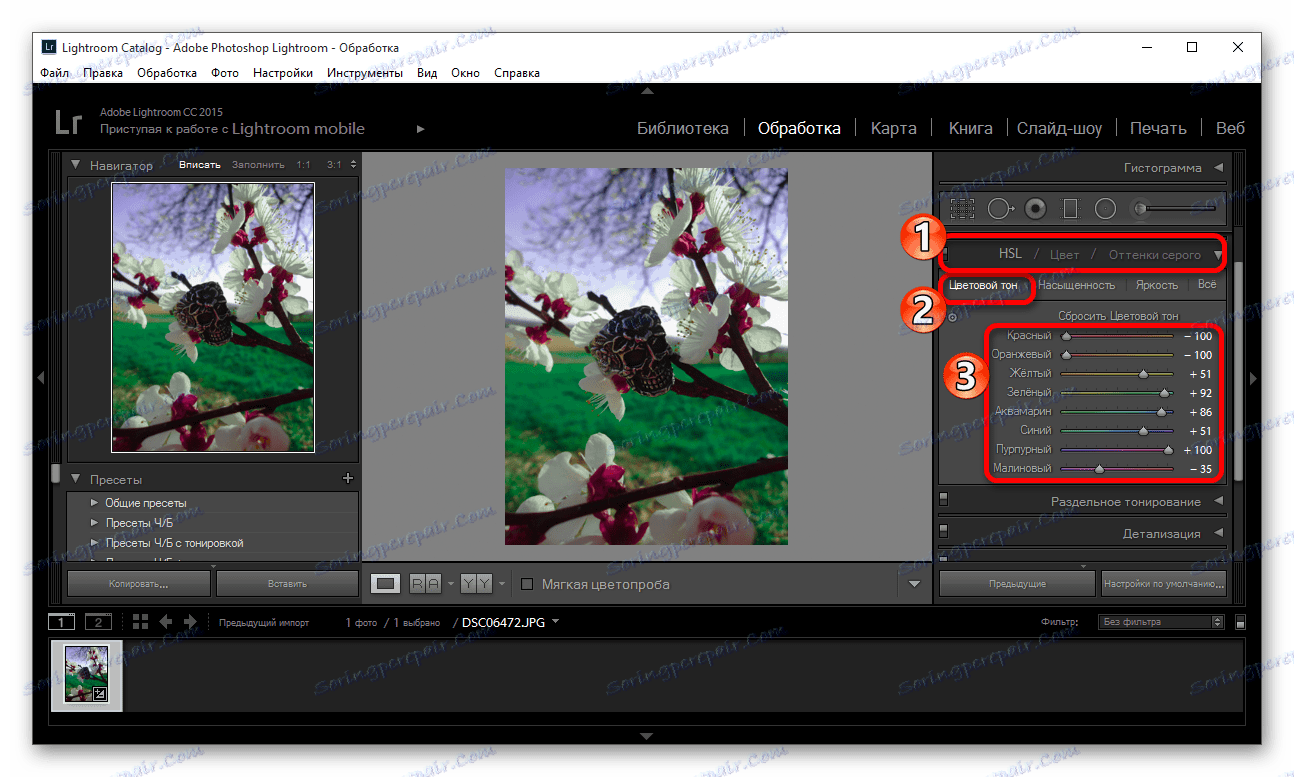This screenshot has height=777, width=1294.
Task: Click the Предыдущие button
Action: coord(1017,583)
